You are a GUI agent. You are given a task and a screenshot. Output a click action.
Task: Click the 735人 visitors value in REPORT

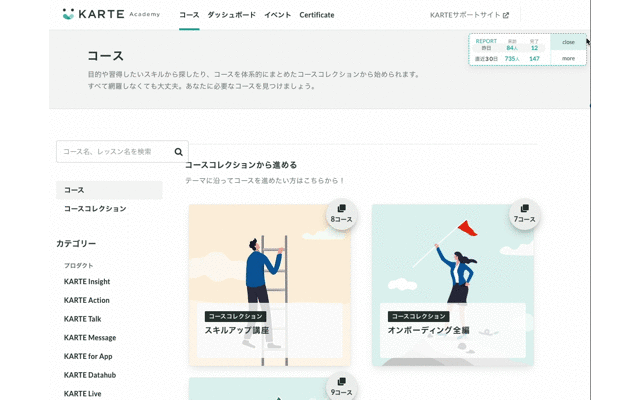point(512,59)
